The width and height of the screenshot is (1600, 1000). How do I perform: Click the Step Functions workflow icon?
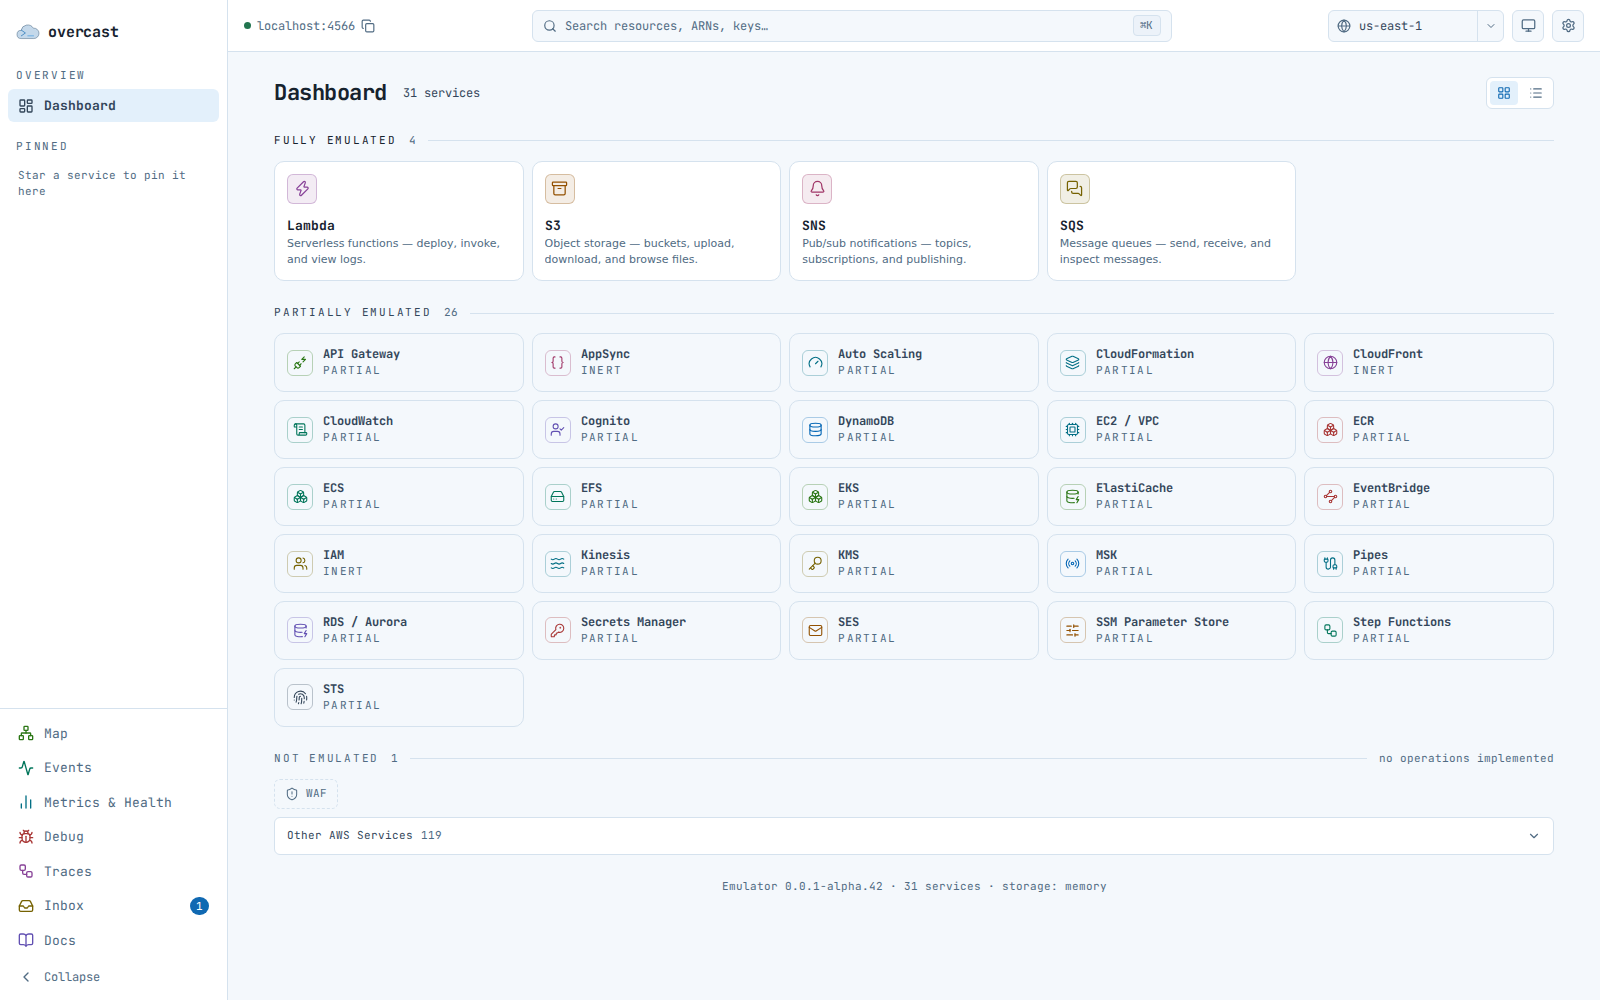(x=1330, y=631)
